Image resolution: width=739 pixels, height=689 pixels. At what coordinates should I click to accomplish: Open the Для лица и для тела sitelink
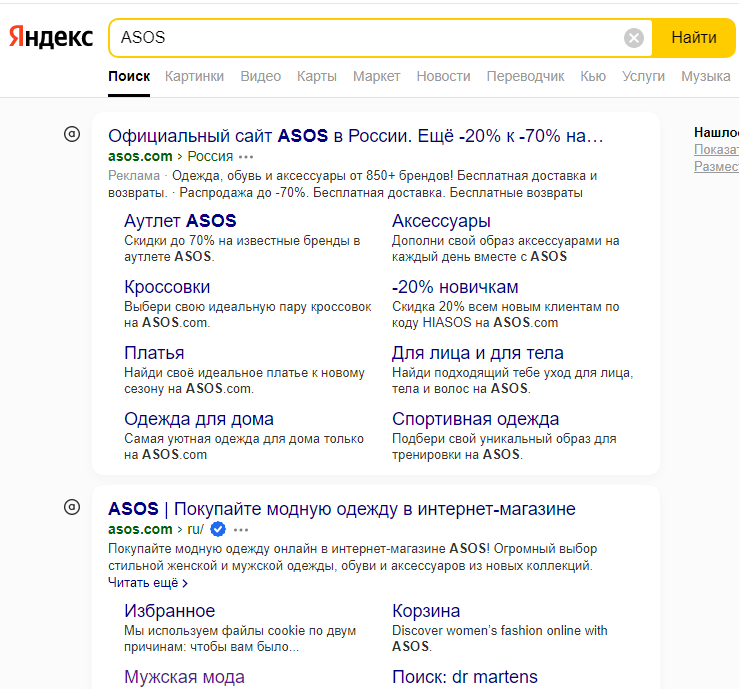point(478,353)
